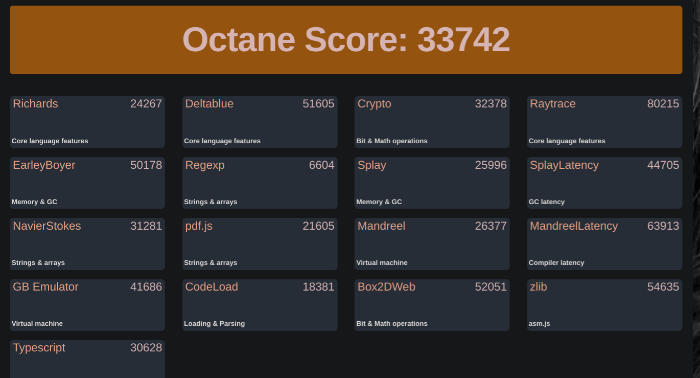
Task: Select the NavierStokes score 31281
Action: (x=146, y=226)
